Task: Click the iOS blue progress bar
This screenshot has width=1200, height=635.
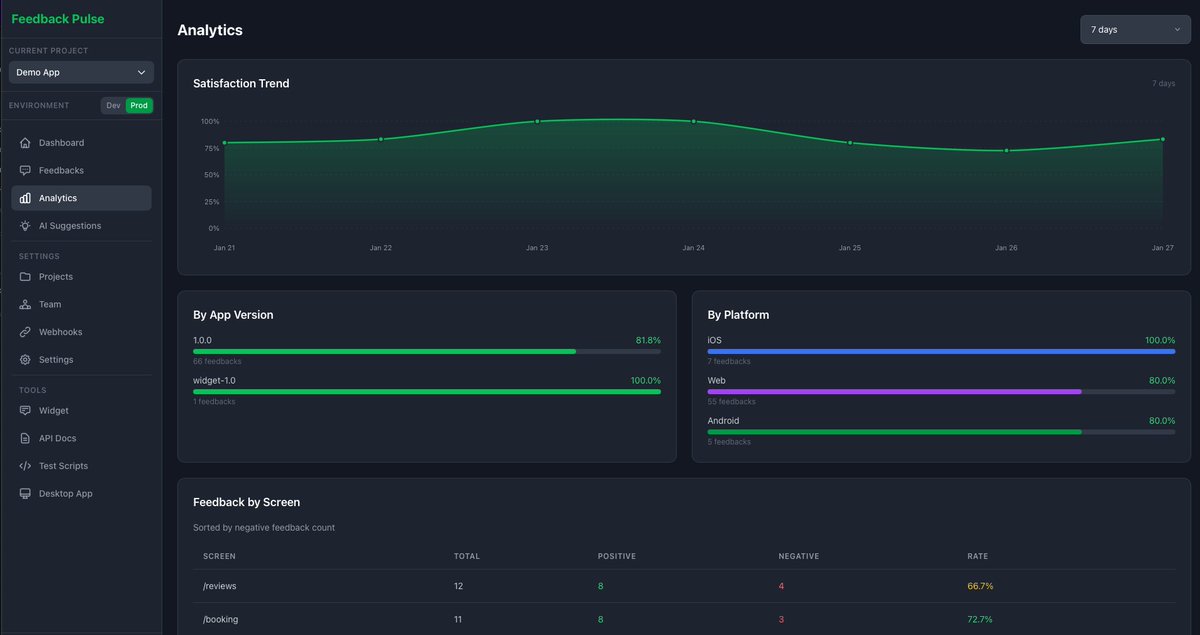Action: 941,351
